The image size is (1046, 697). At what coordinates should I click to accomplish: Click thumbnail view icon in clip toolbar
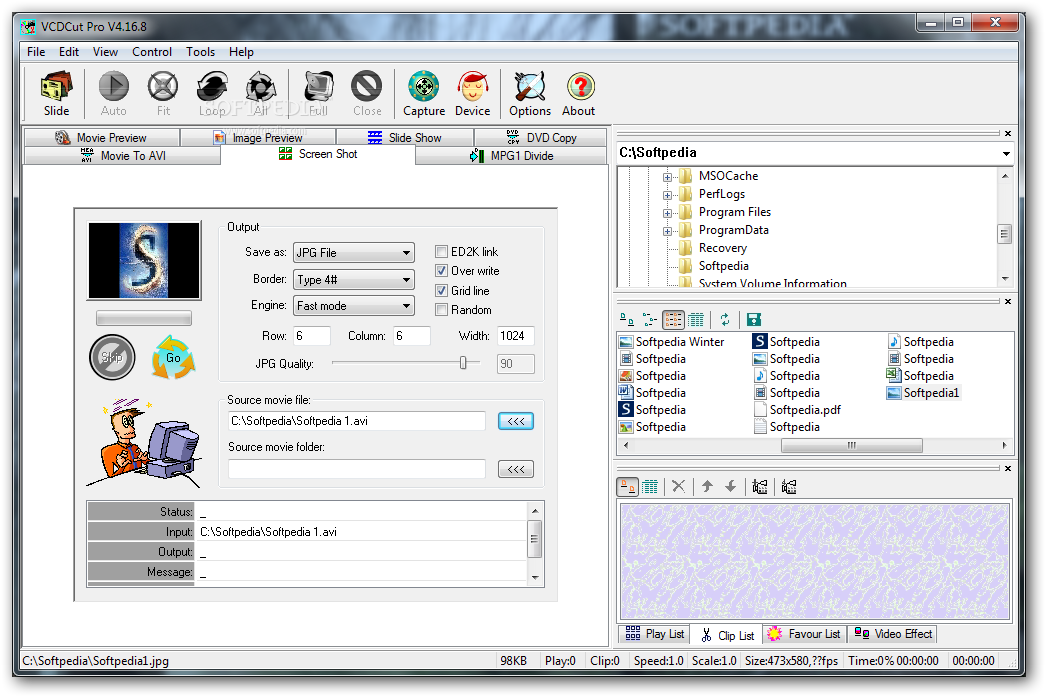628,487
